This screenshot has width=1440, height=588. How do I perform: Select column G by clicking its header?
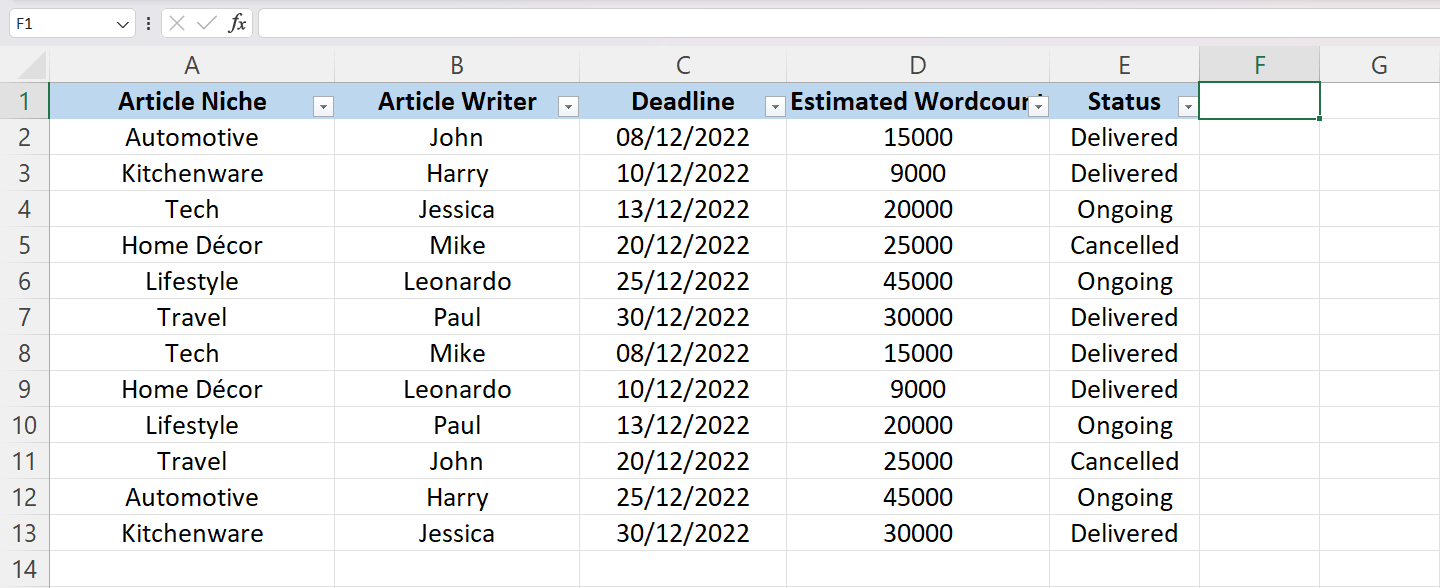pos(1379,64)
